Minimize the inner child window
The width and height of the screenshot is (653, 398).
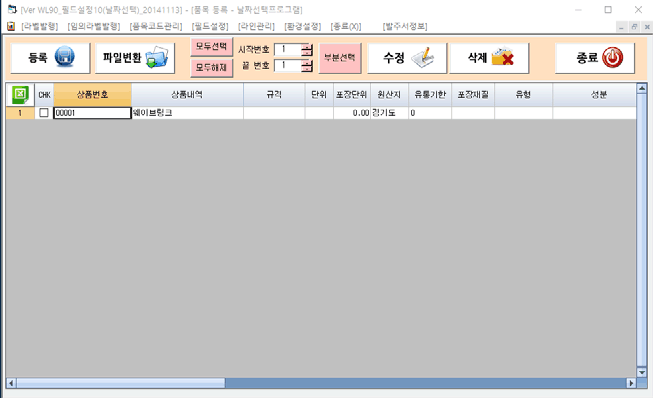(x=621, y=27)
